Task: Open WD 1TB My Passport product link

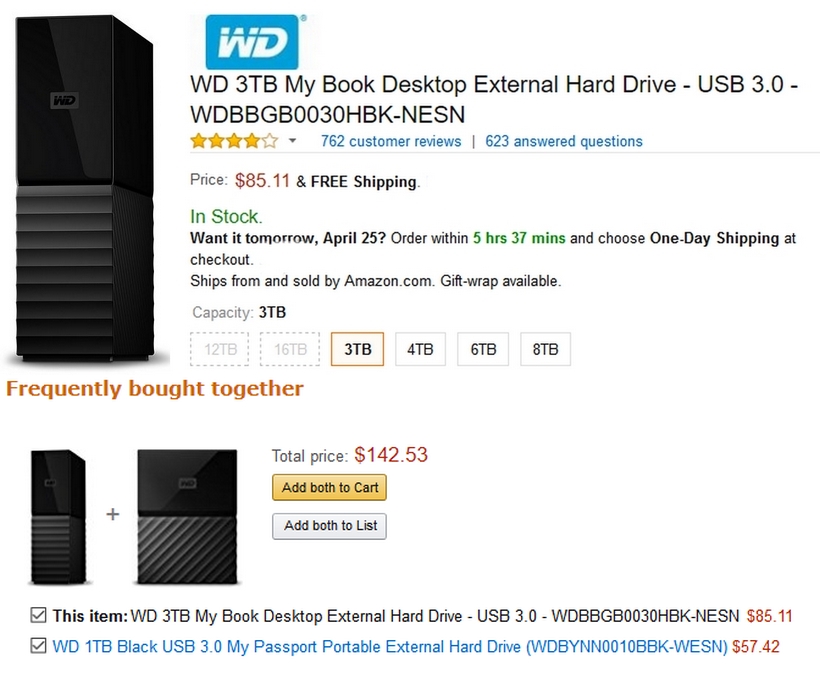Action: pos(390,647)
